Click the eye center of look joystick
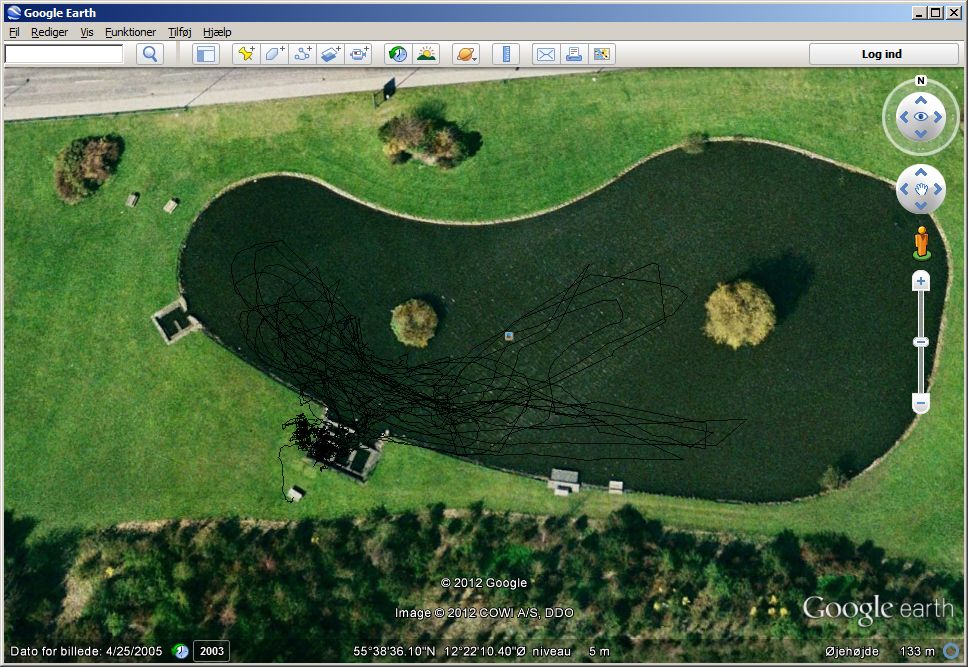This screenshot has height=667, width=968. [x=920, y=117]
